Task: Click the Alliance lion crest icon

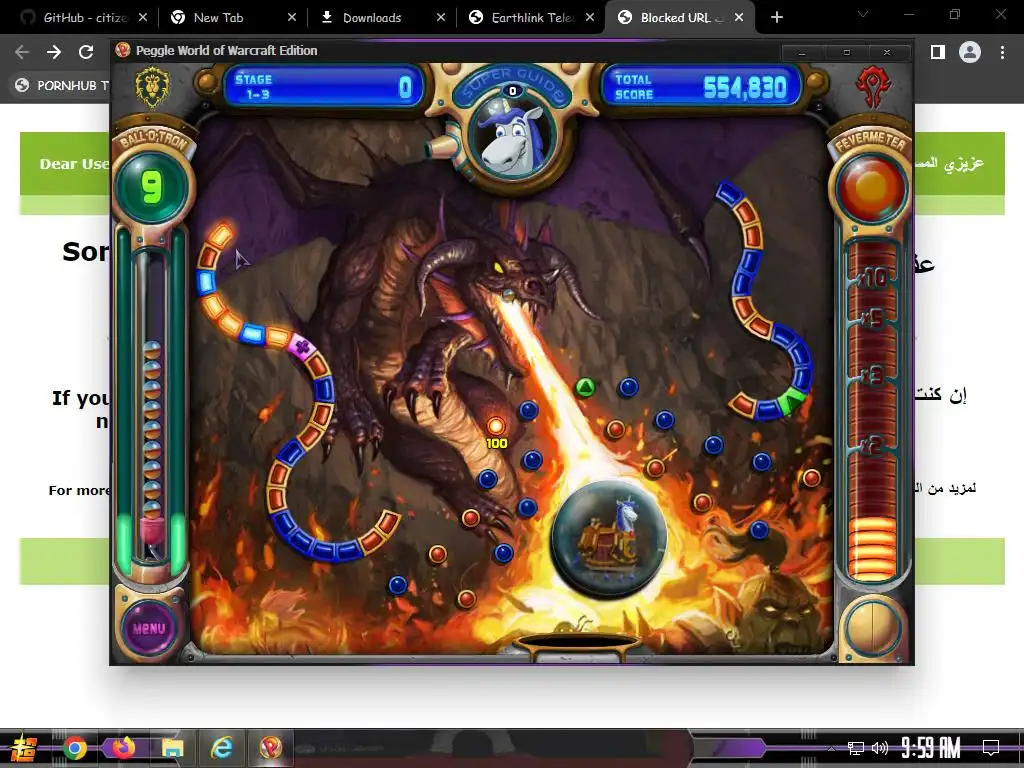Action: pyautogui.click(x=152, y=86)
